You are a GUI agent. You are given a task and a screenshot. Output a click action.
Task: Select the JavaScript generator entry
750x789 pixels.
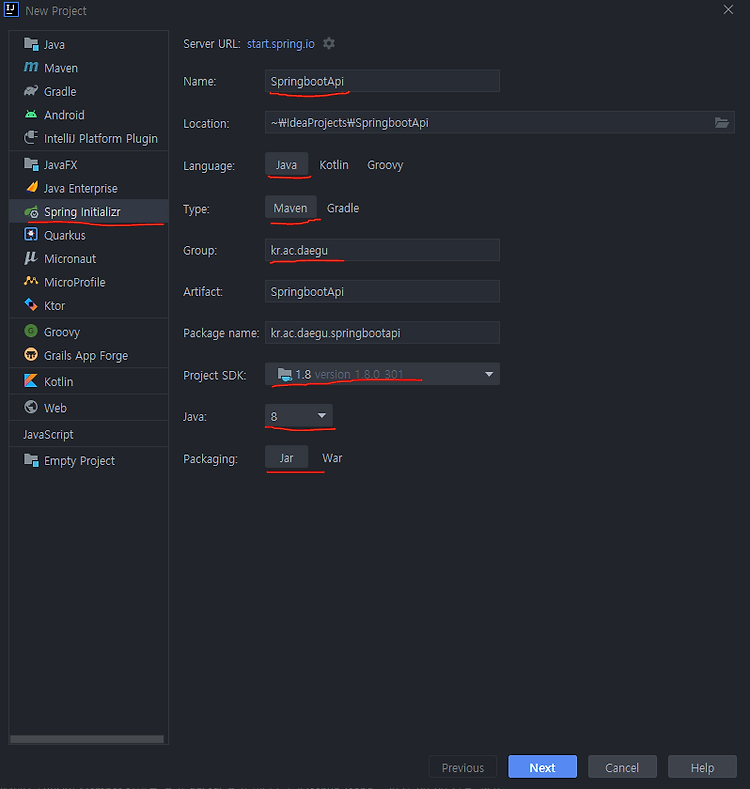(89, 434)
